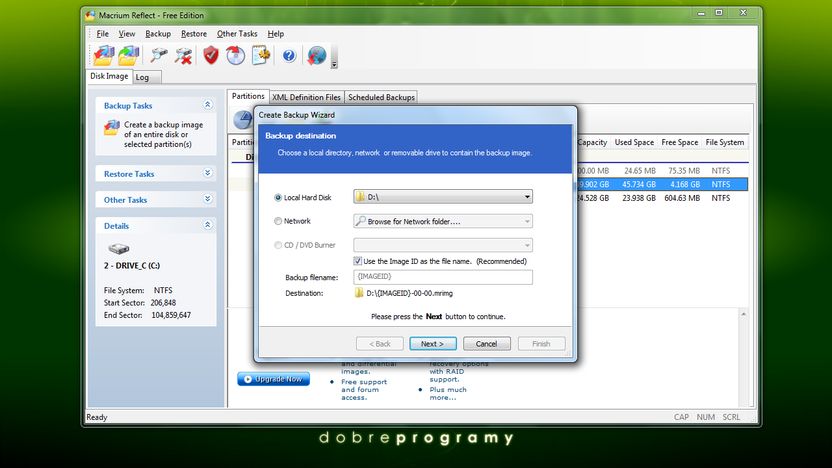Click the folder icon beside Destination path
This screenshot has width=832, height=468.
point(359,293)
